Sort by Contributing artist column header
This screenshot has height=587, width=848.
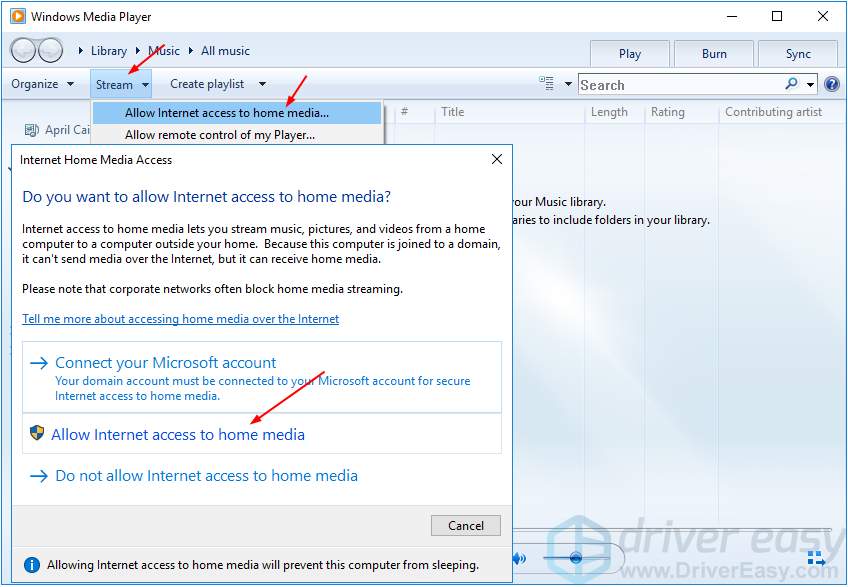pyautogui.click(x=773, y=112)
